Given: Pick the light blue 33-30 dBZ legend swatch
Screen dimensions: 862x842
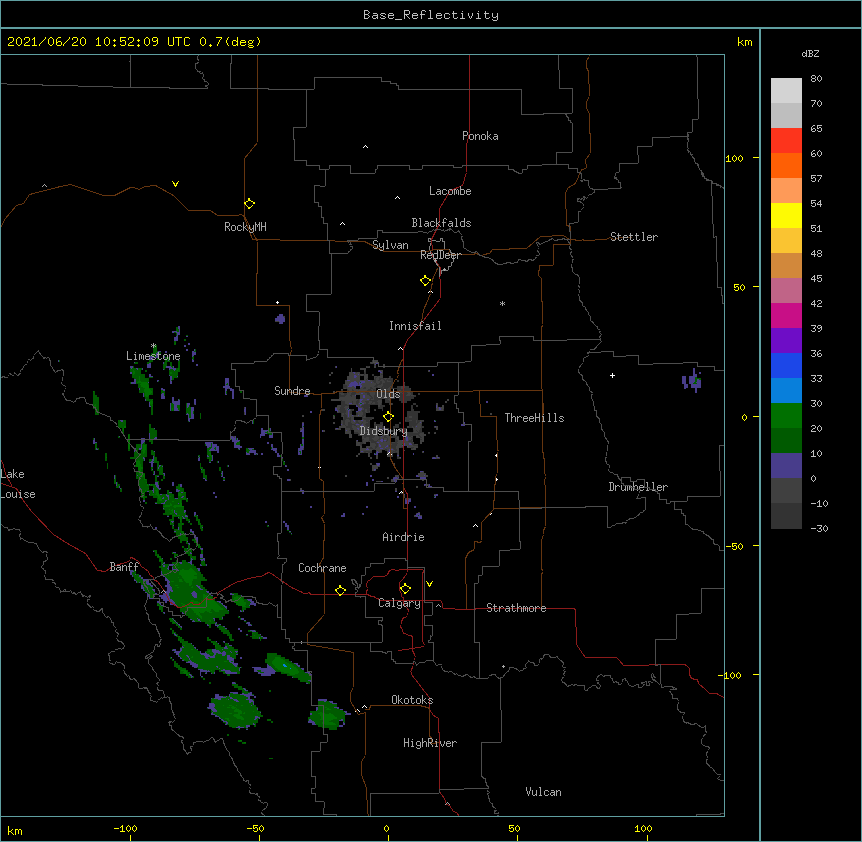Looking at the screenshot, I should (786, 391).
